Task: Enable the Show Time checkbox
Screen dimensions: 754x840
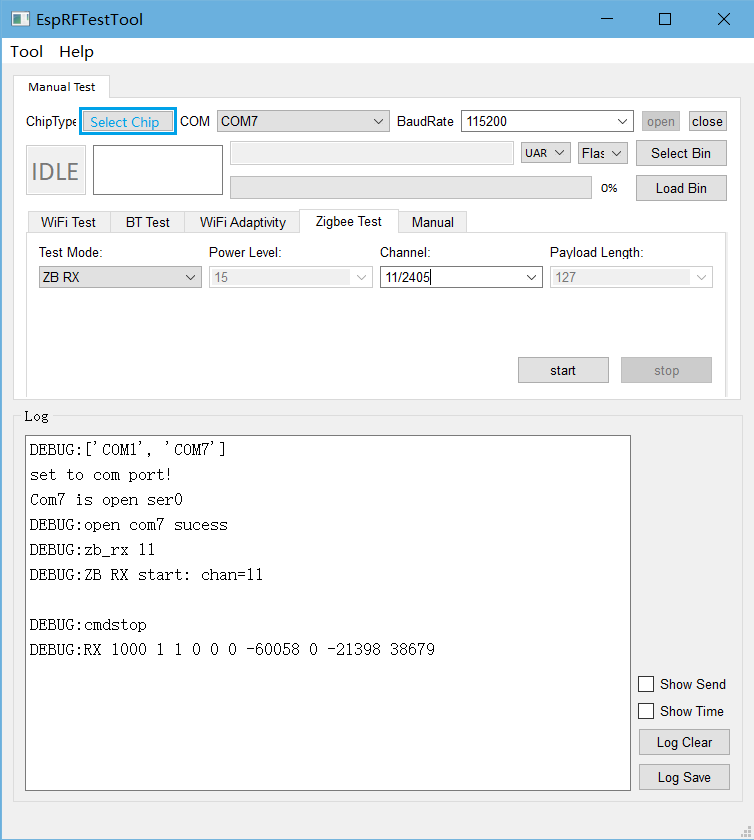Action: (646, 711)
